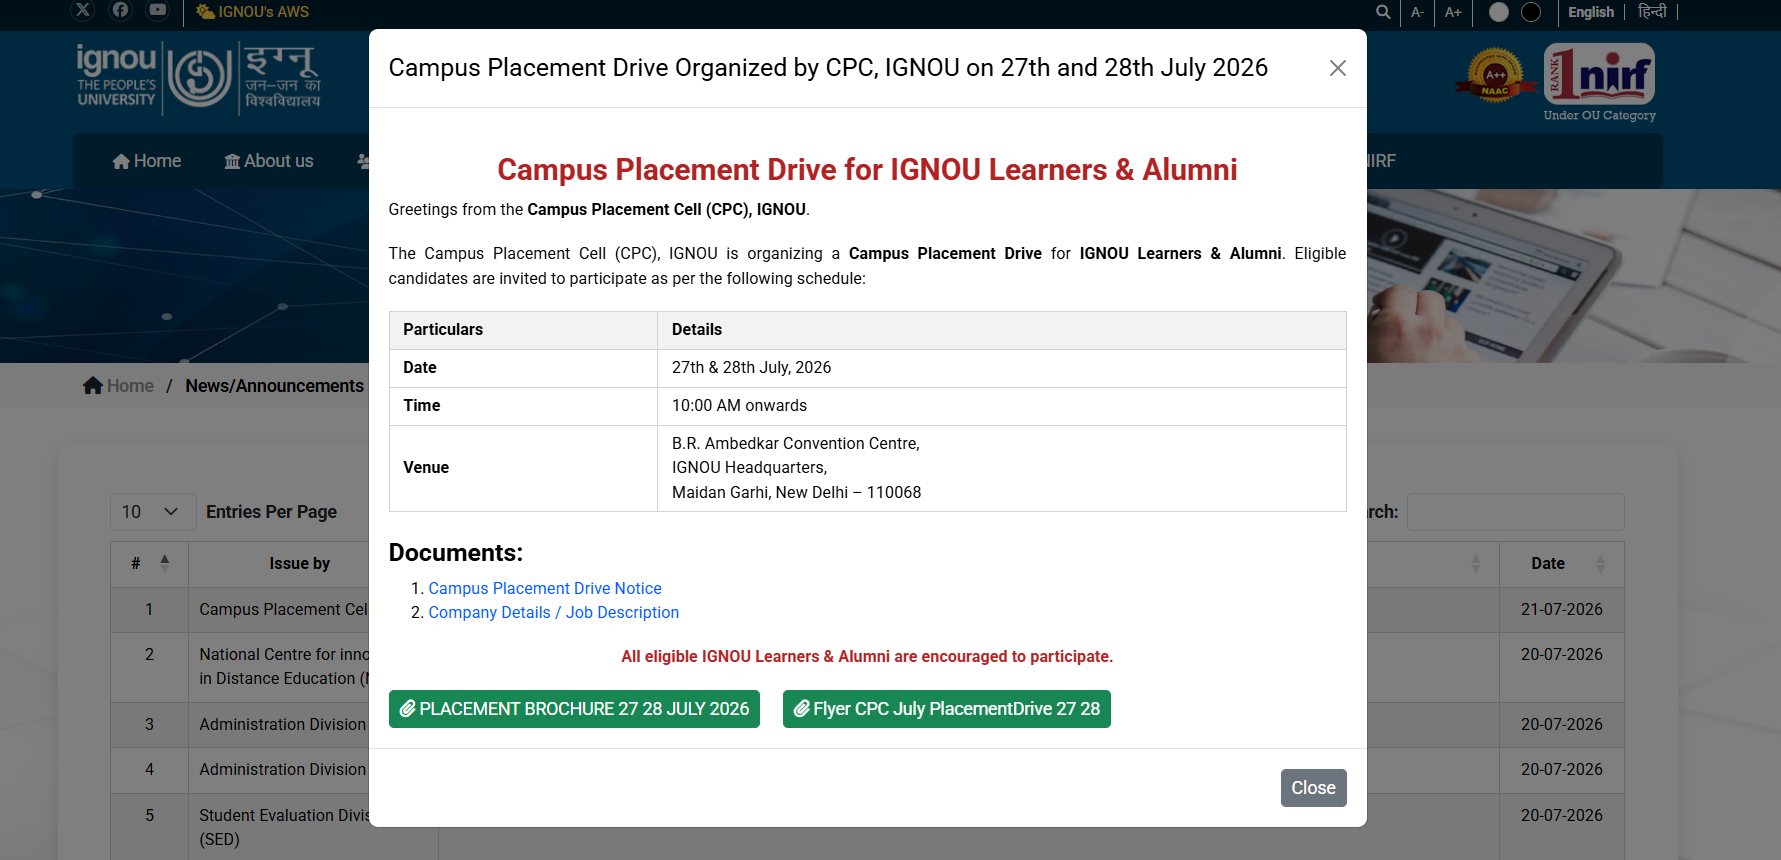Image resolution: width=1781 pixels, height=860 pixels.
Task: Click the Venue row label
Action: point(426,468)
